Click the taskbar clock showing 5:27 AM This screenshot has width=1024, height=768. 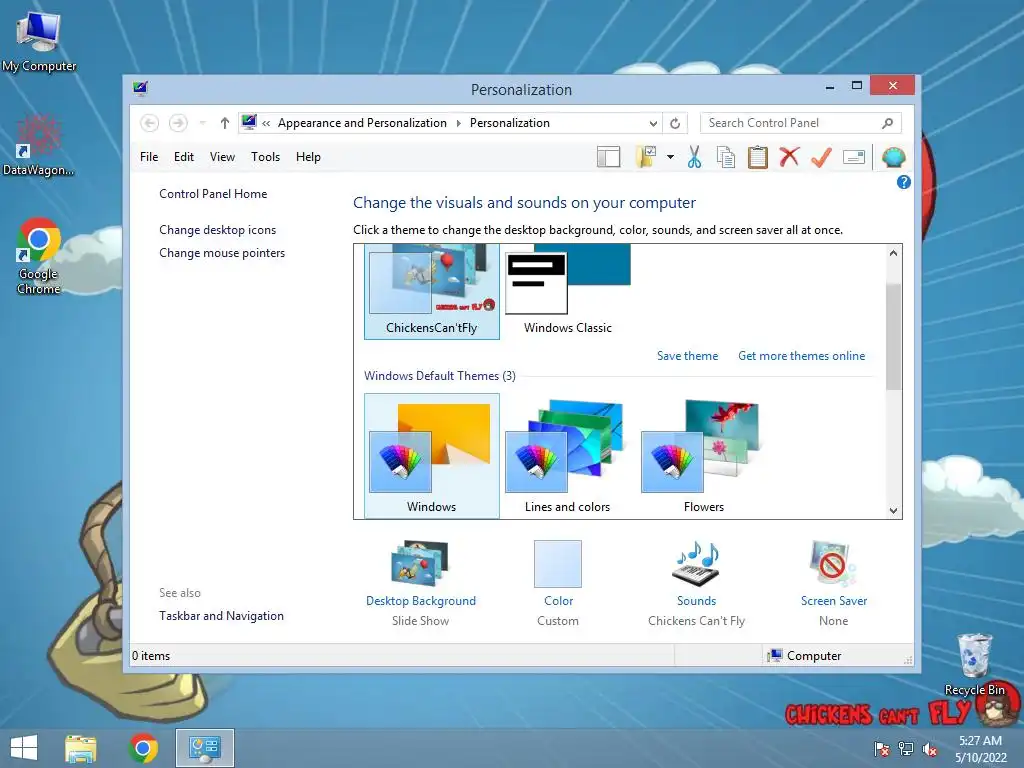click(x=980, y=748)
